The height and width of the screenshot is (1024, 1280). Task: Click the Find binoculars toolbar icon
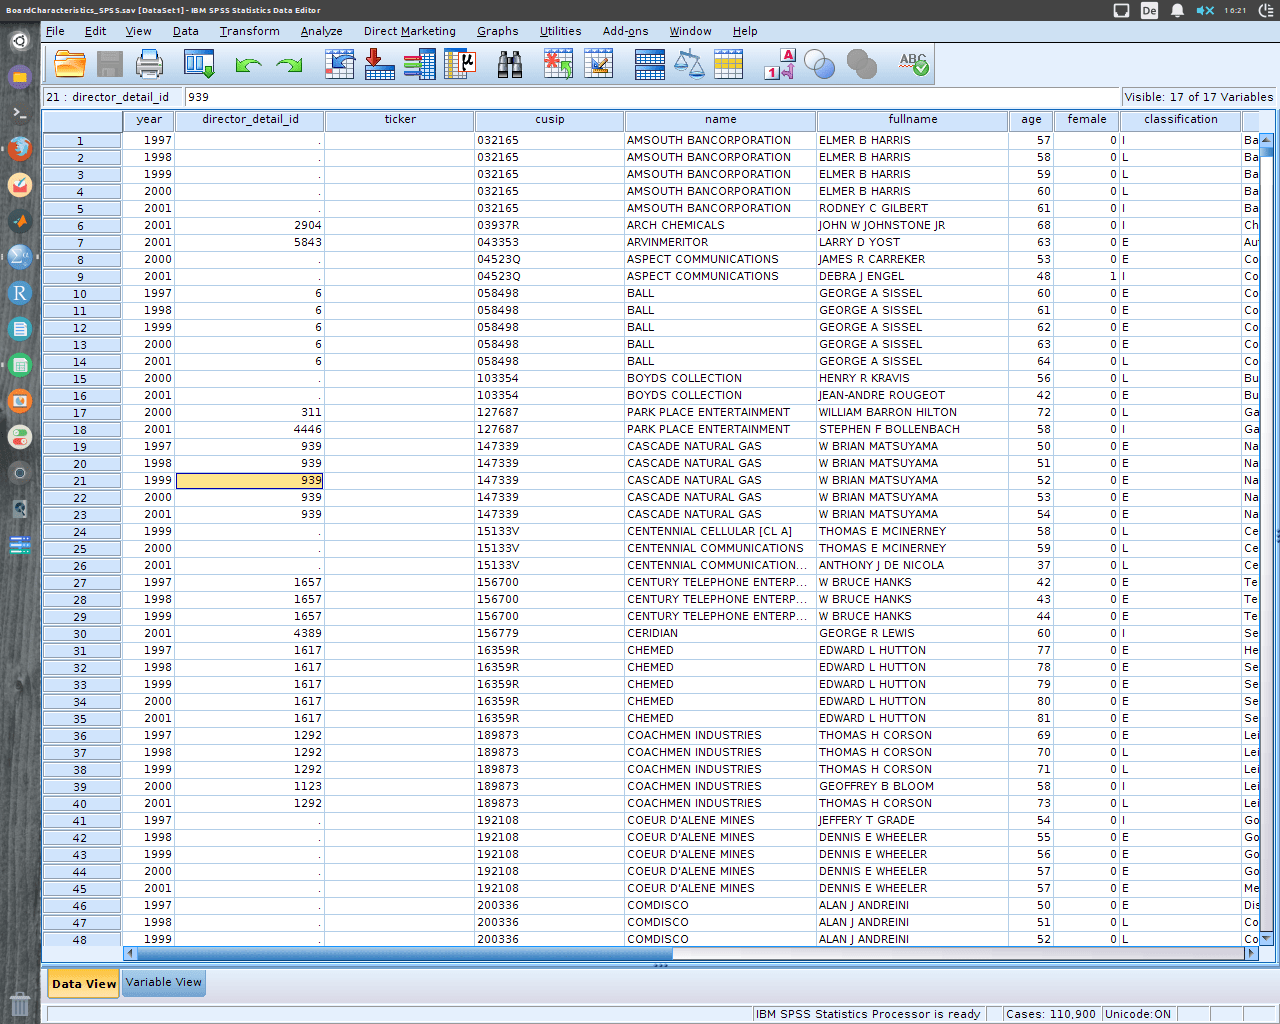(x=510, y=63)
